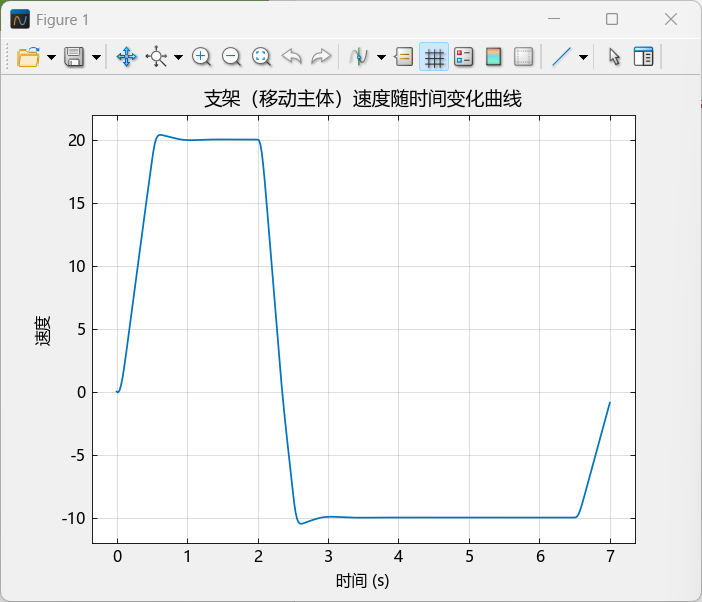This screenshot has width=702, height=602.
Task: Toggle the axes box outline icon
Action: click(523, 57)
